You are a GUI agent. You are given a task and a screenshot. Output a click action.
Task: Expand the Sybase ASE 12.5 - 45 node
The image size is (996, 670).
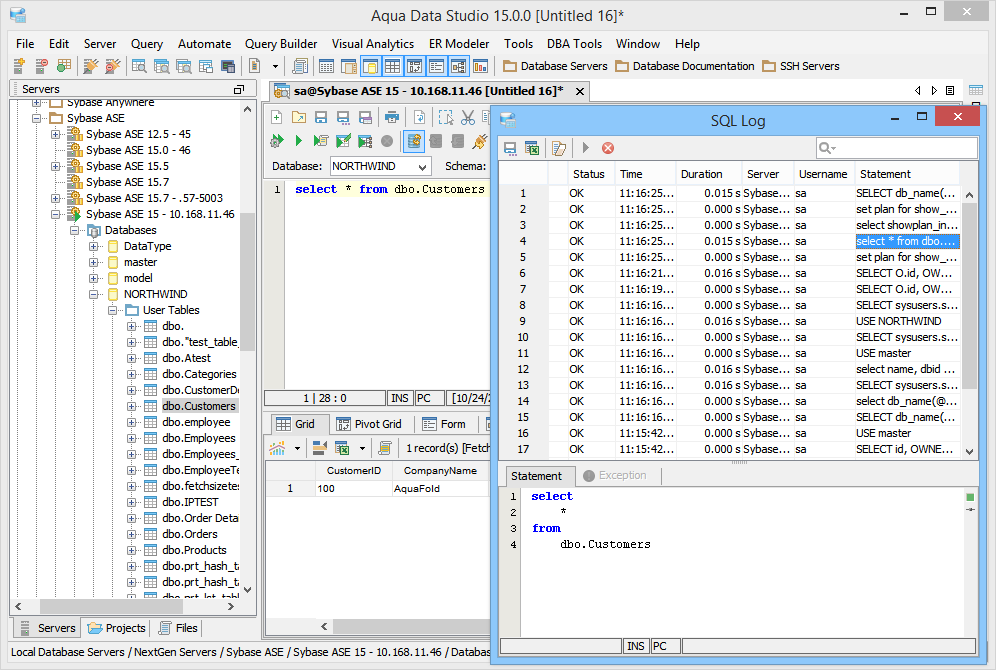55,134
